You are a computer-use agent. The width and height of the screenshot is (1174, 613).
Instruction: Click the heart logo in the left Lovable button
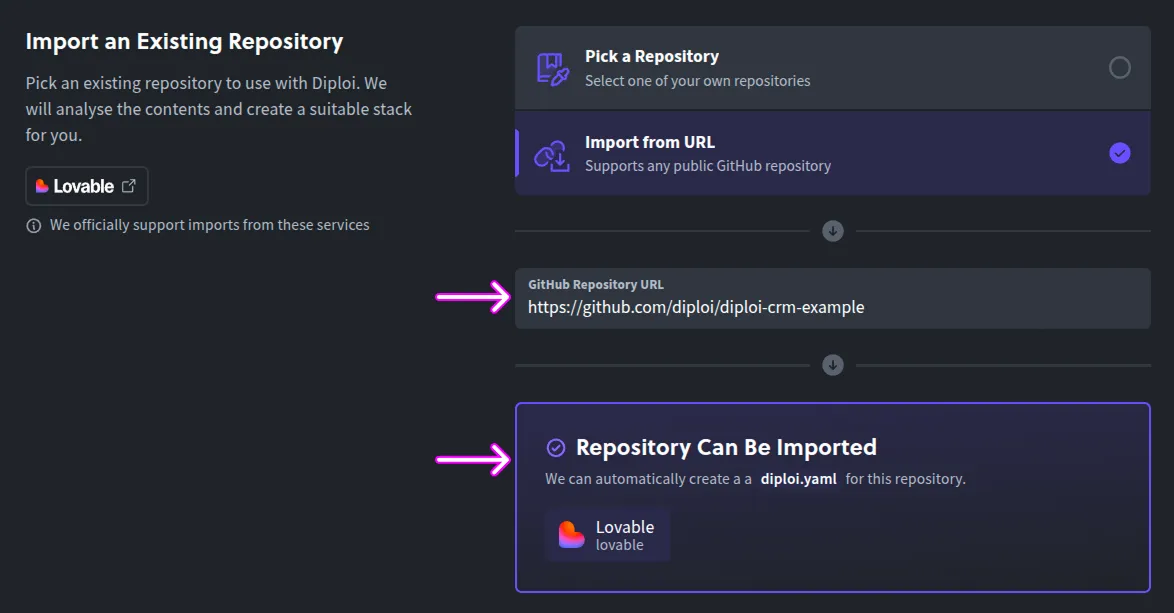coord(42,186)
